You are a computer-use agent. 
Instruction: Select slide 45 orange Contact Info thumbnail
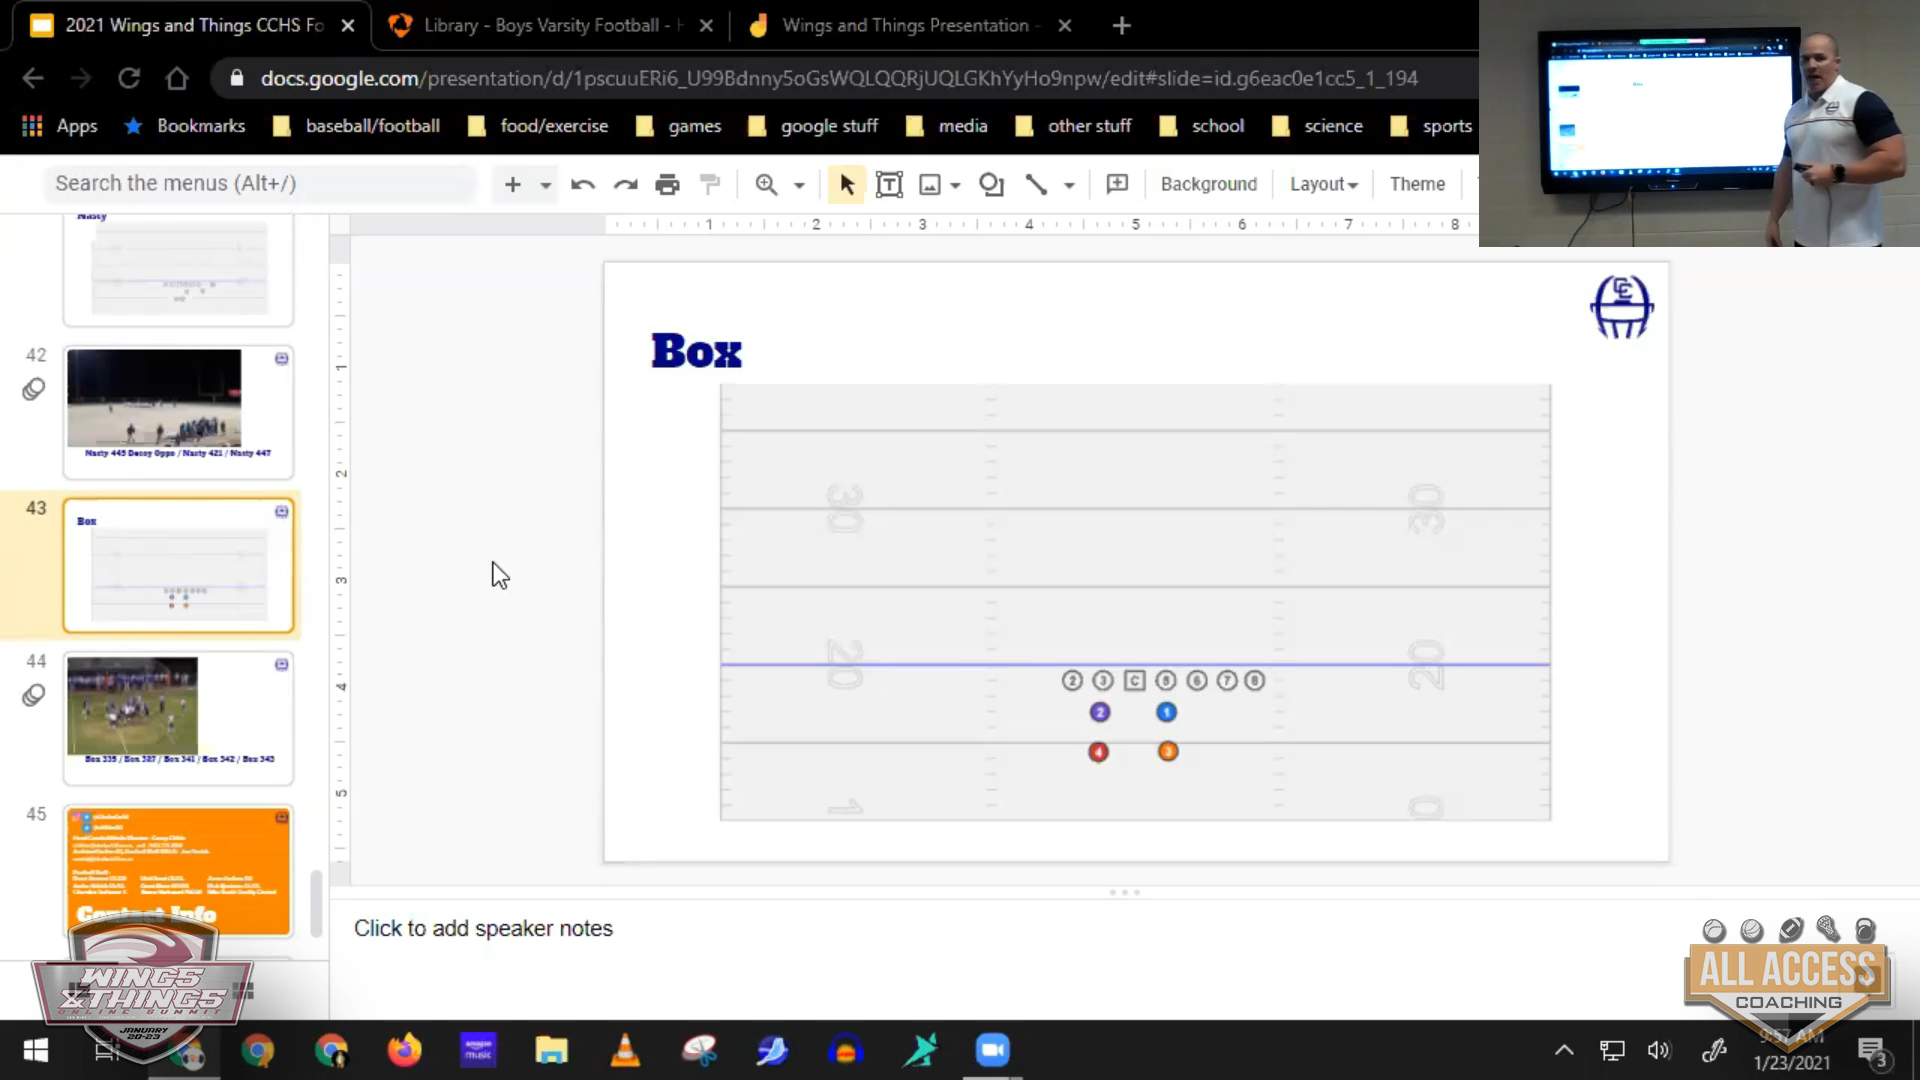click(178, 871)
